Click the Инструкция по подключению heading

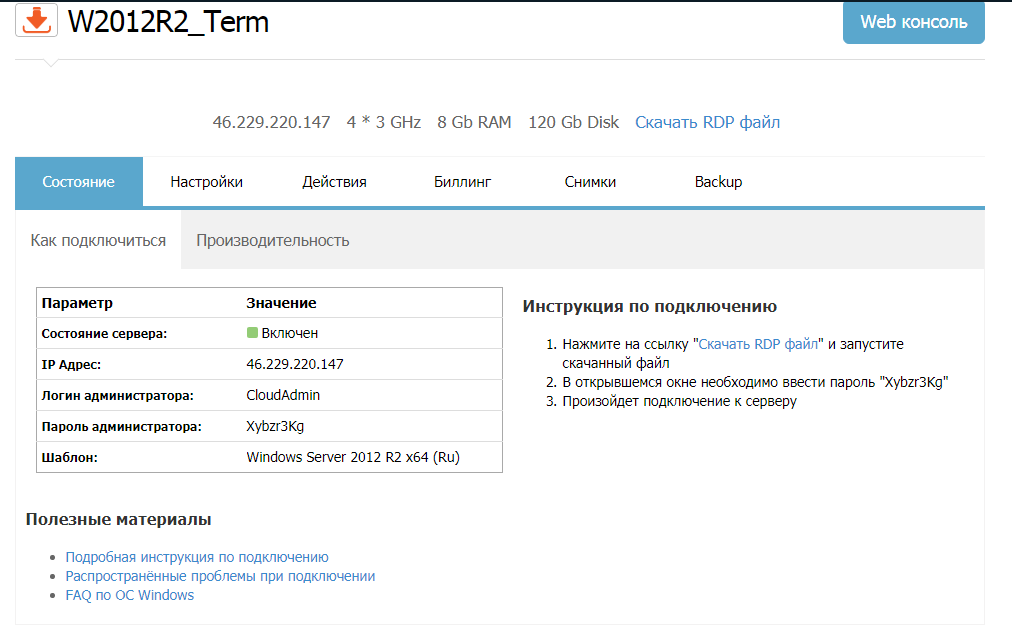[649, 306]
